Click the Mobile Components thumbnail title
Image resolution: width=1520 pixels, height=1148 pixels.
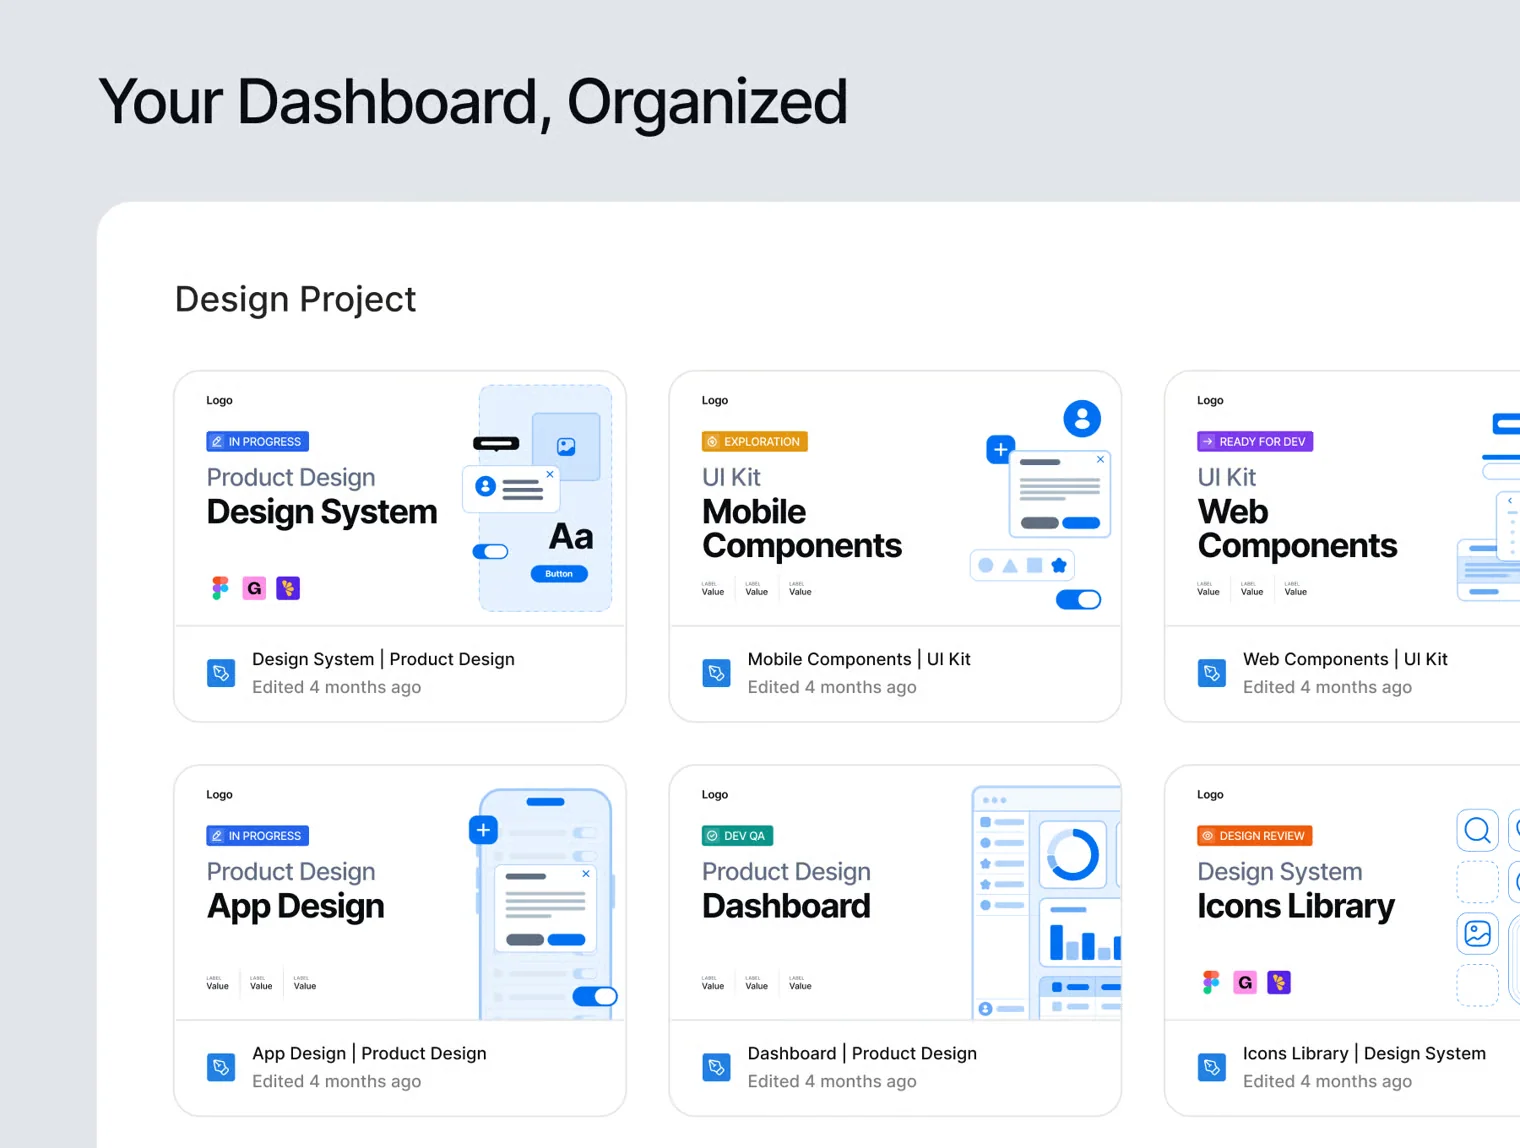coord(802,528)
